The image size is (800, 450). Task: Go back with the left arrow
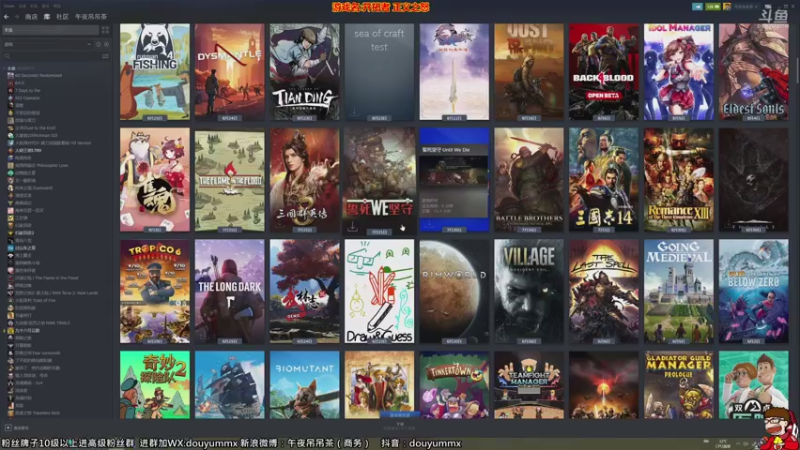click(x=6, y=17)
